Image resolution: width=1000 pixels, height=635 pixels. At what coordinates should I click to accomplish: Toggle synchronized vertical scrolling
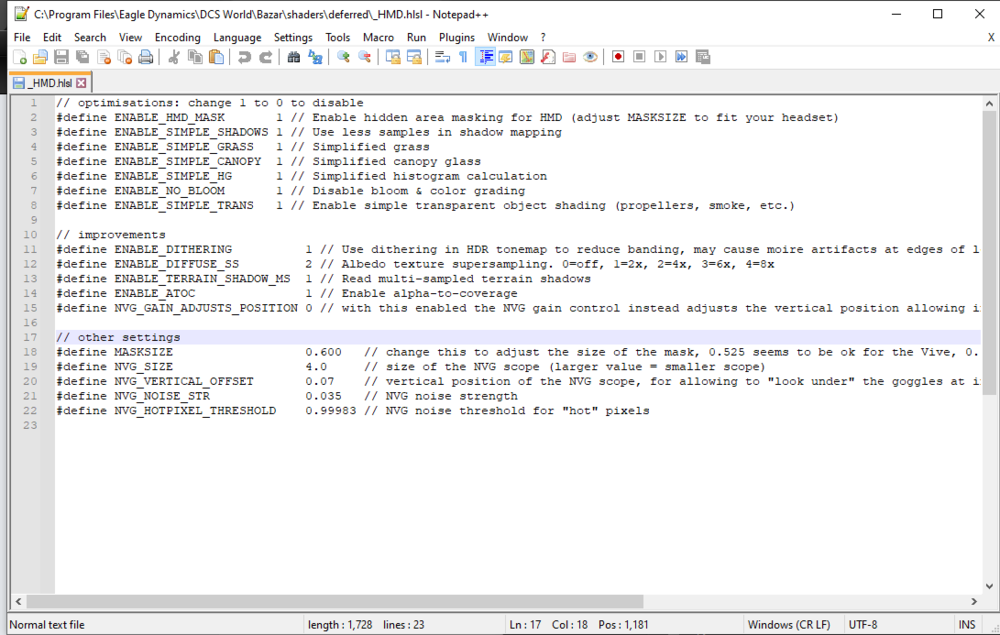(x=393, y=57)
